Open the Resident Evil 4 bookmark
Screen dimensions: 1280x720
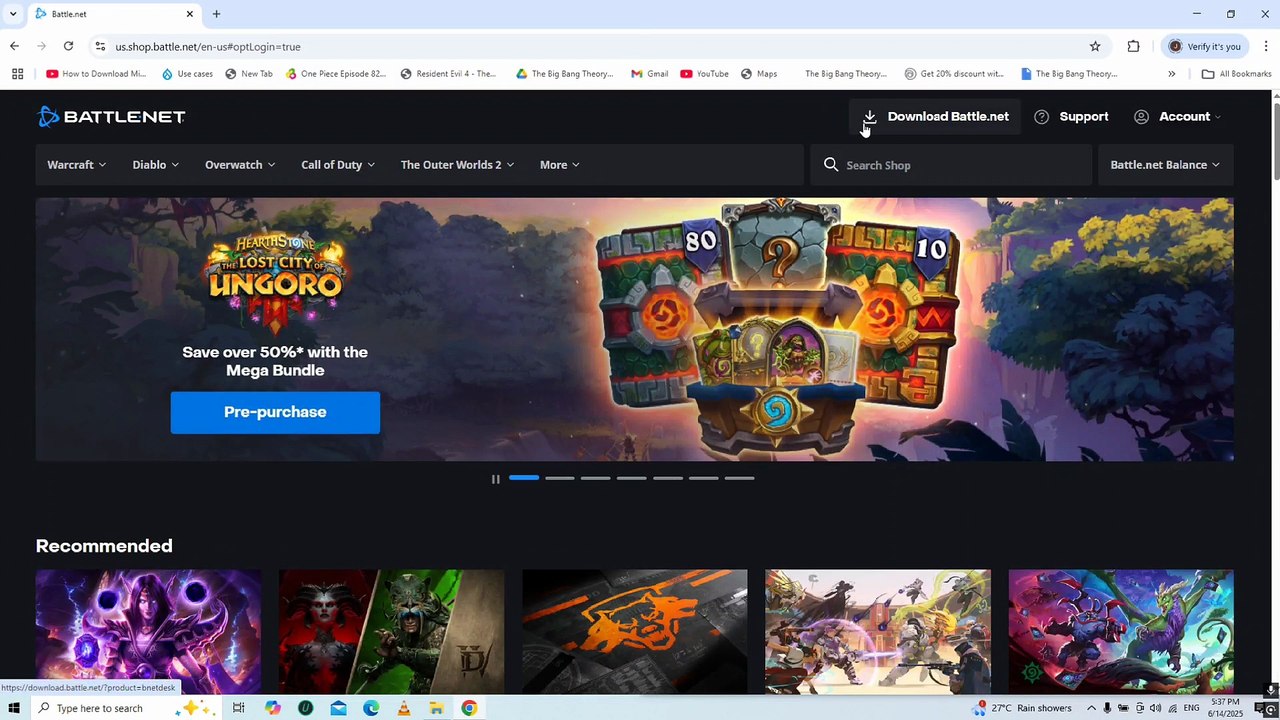448,74
